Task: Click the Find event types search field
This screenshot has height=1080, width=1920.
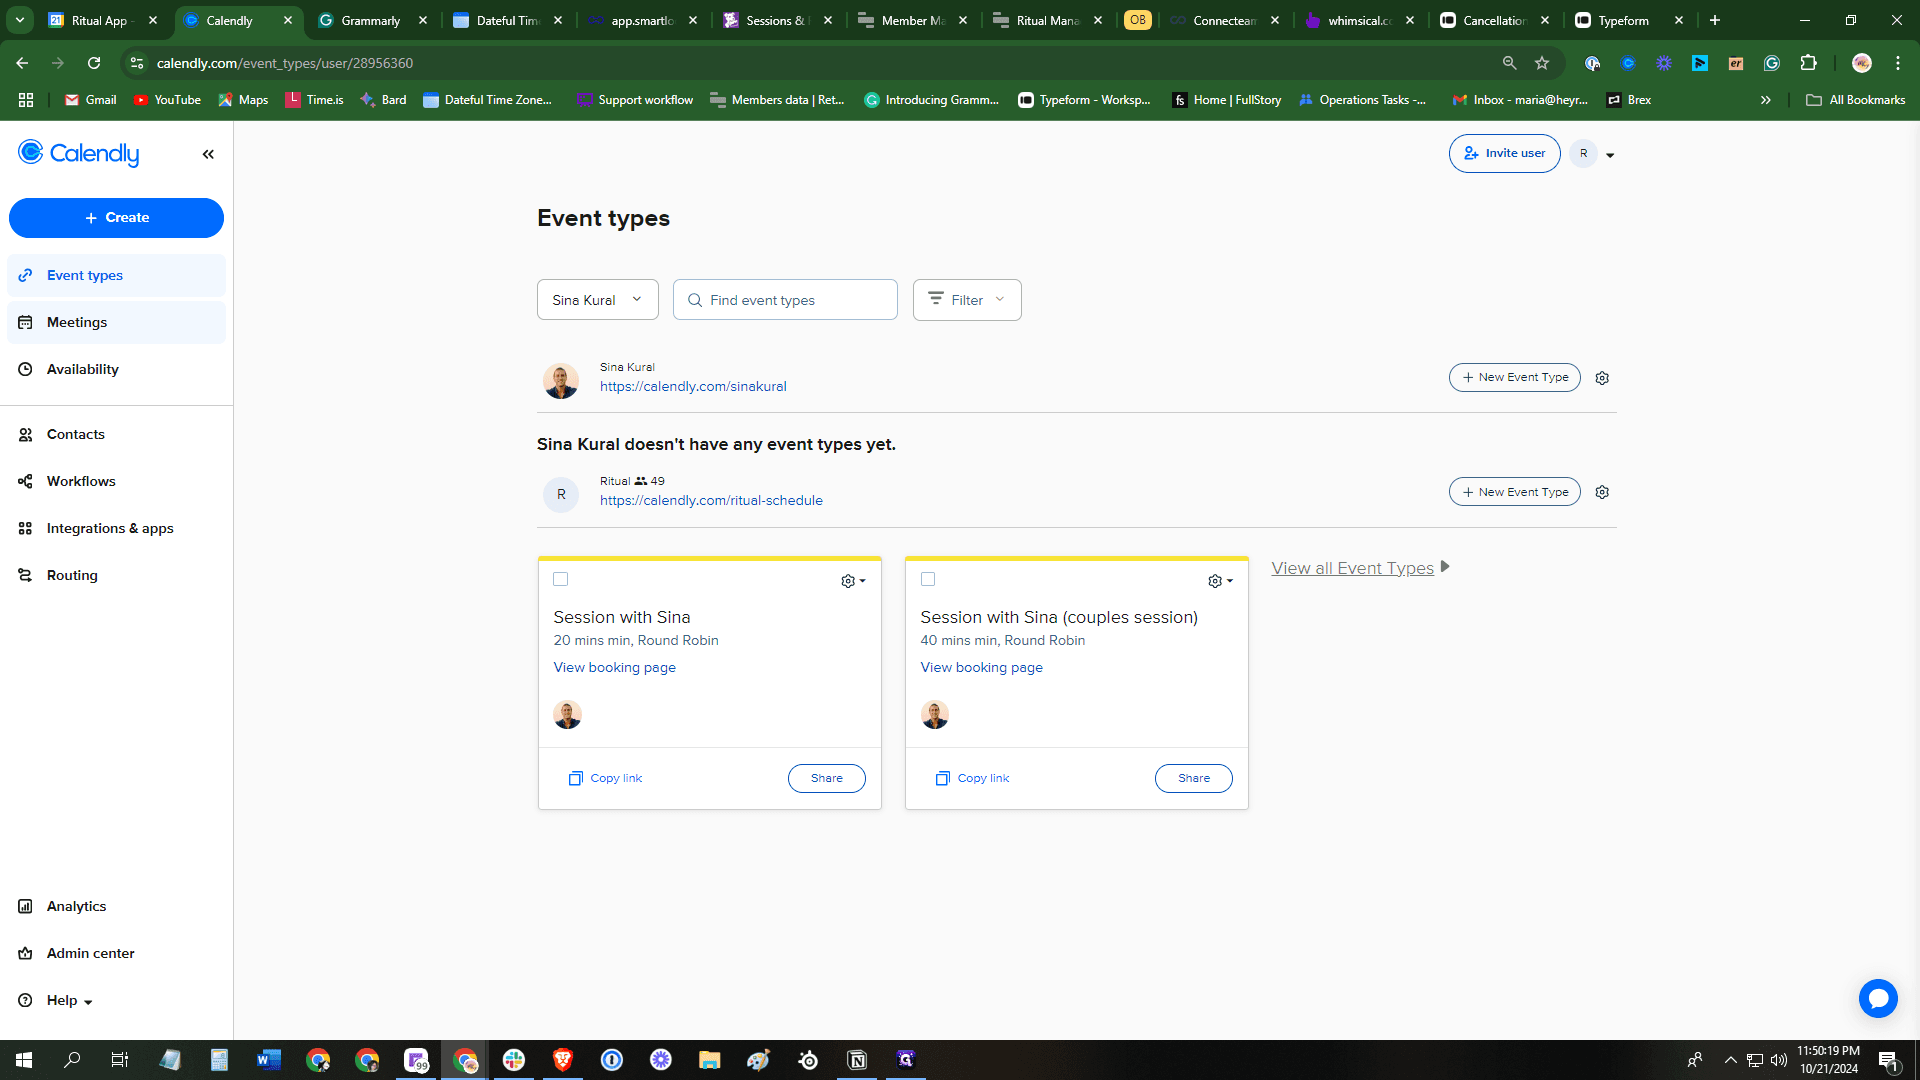Action: [785, 300]
